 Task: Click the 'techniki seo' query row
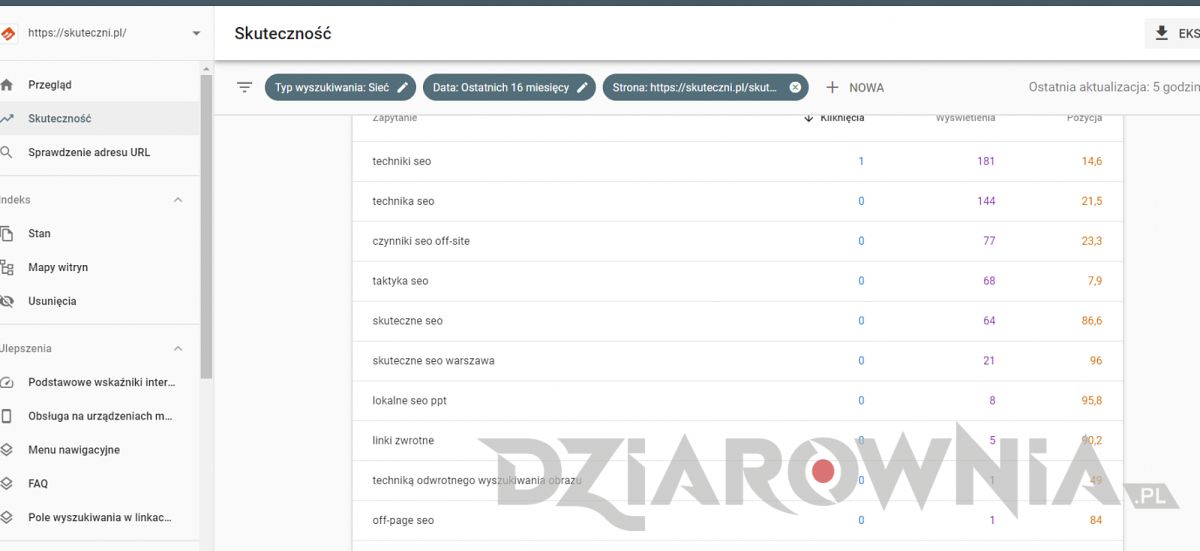[402, 161]
